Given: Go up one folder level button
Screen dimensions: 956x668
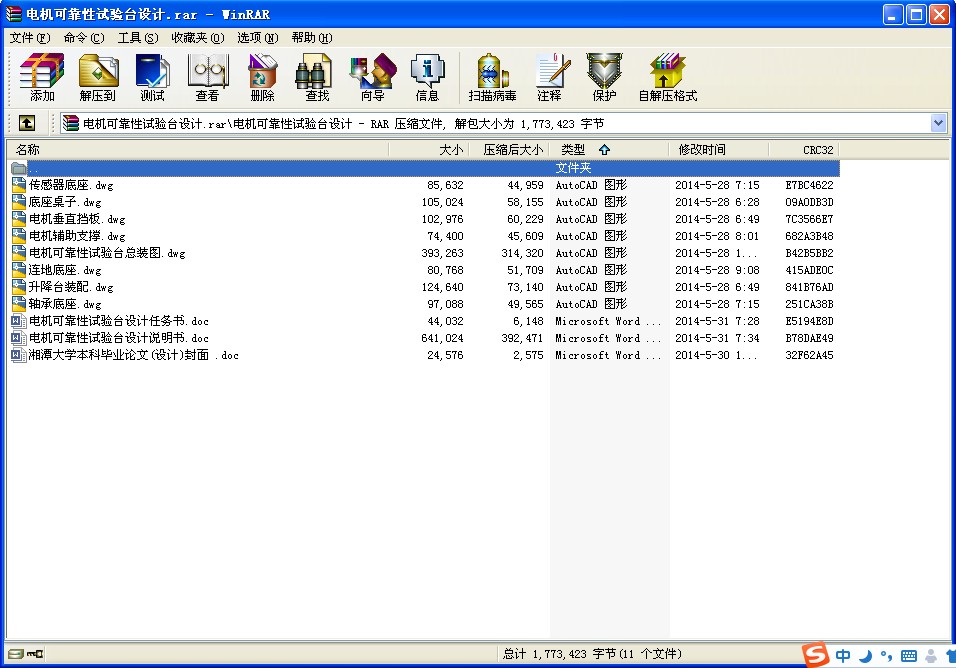Looking at the screenshot, I should [x=27, y=123].
